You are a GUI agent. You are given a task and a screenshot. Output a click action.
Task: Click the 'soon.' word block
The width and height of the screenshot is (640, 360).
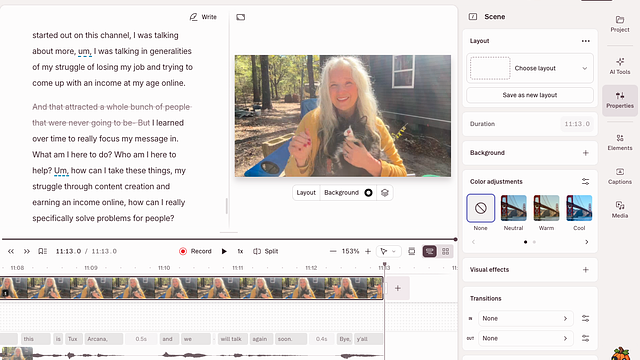(x=290, y=339)
